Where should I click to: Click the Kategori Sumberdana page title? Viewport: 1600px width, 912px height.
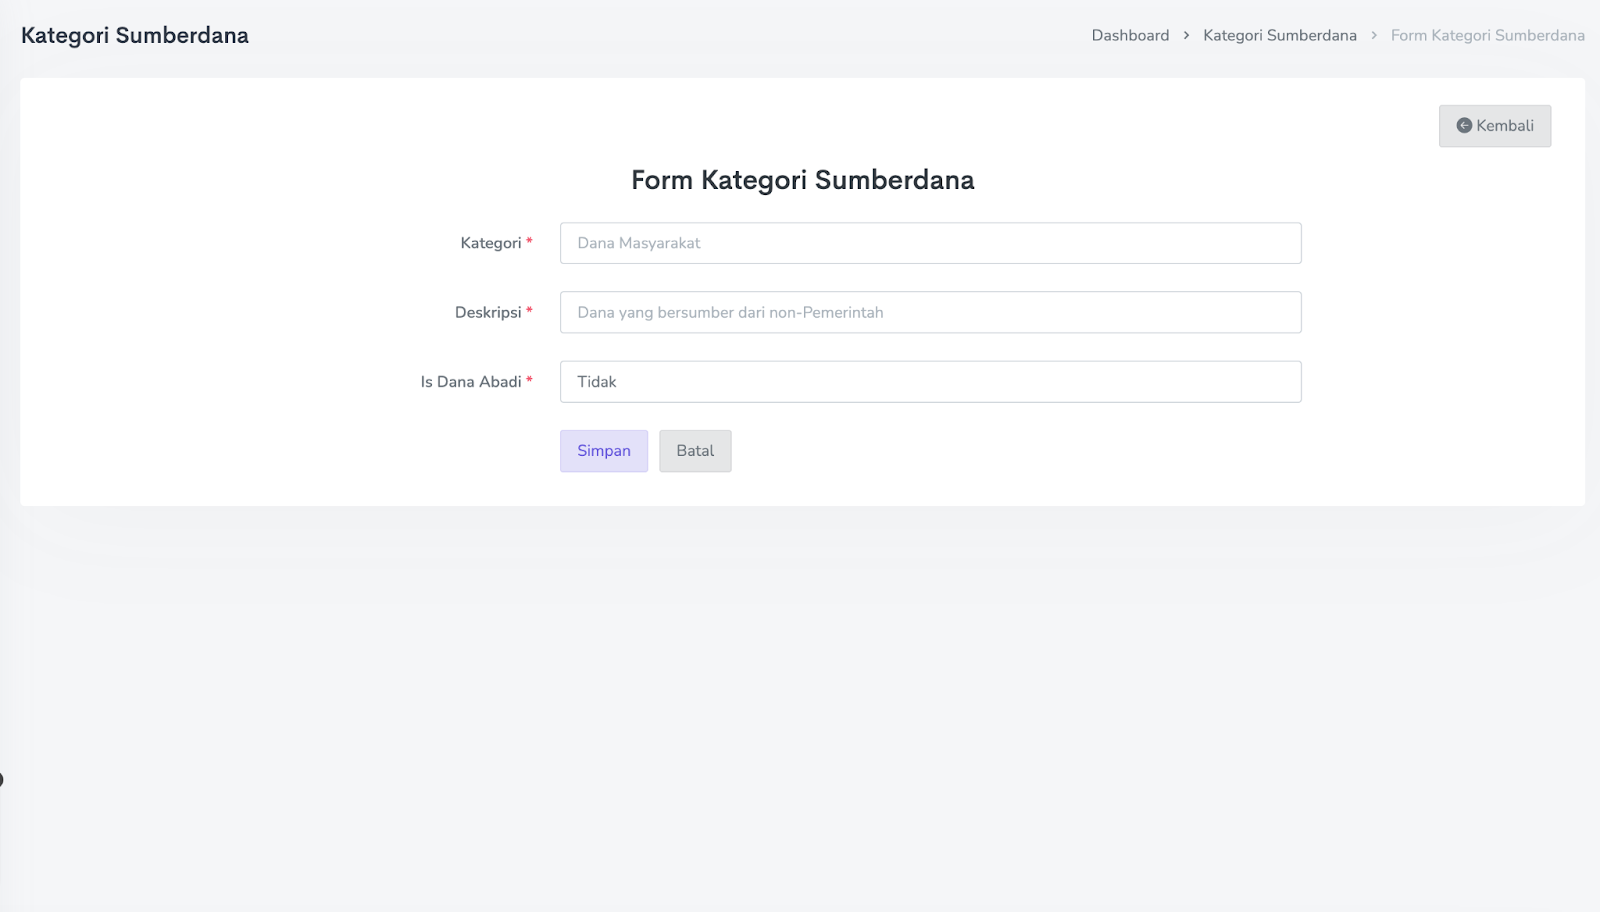click(x=135, y=36)
